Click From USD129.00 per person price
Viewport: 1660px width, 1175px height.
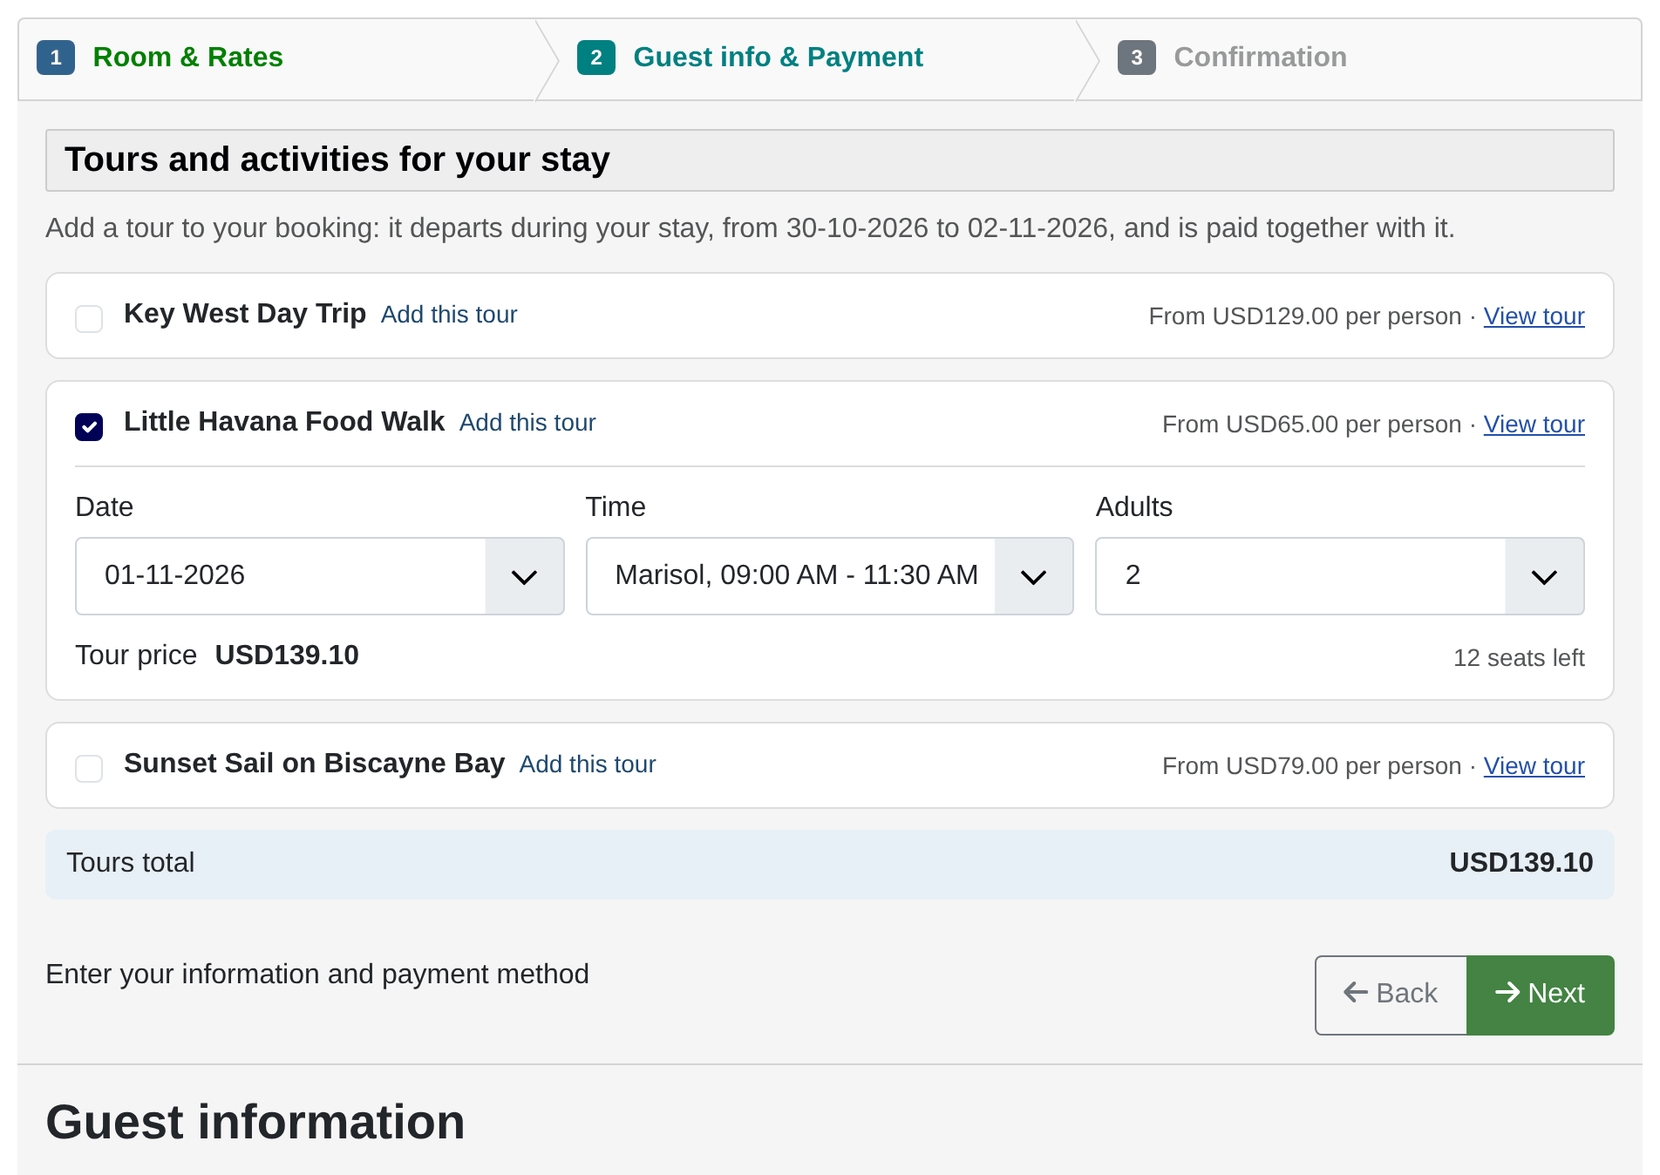coord(1305,316)
